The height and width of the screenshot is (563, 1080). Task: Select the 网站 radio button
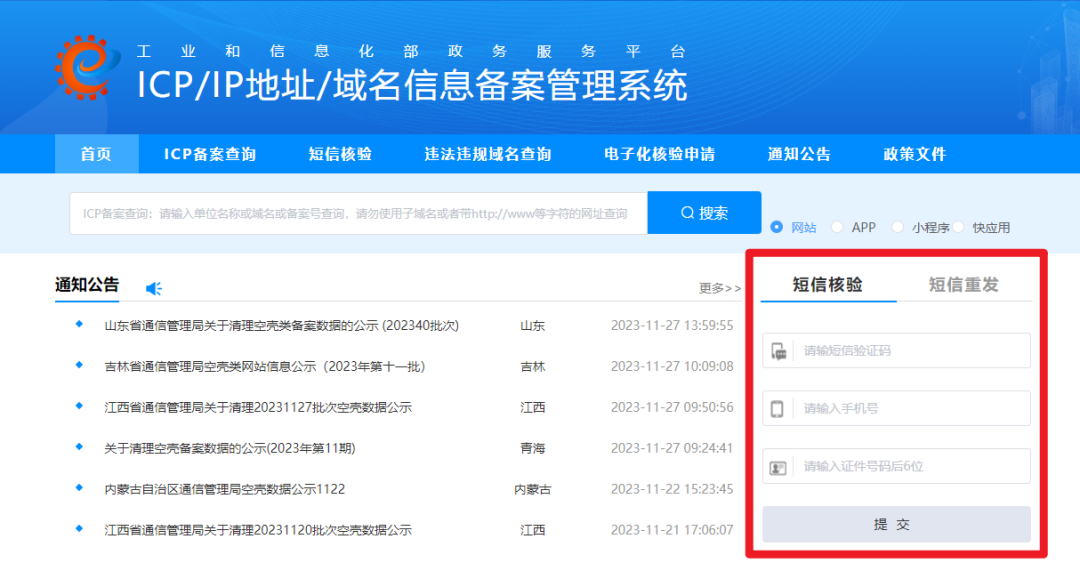coord(777,227)
